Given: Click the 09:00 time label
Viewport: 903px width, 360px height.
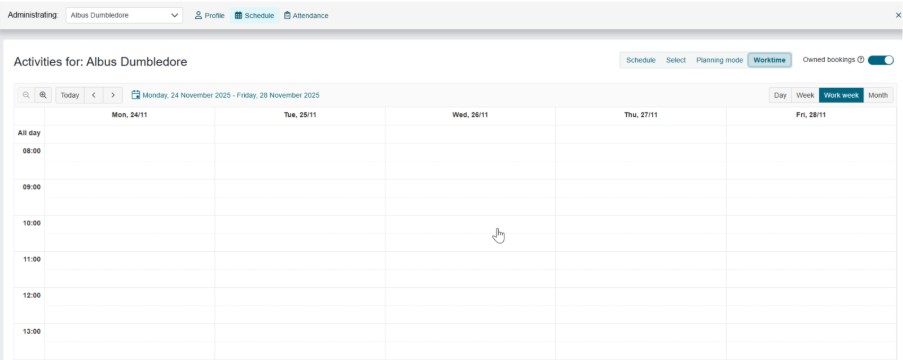Looking at the screenshot, I should [32, 187].
